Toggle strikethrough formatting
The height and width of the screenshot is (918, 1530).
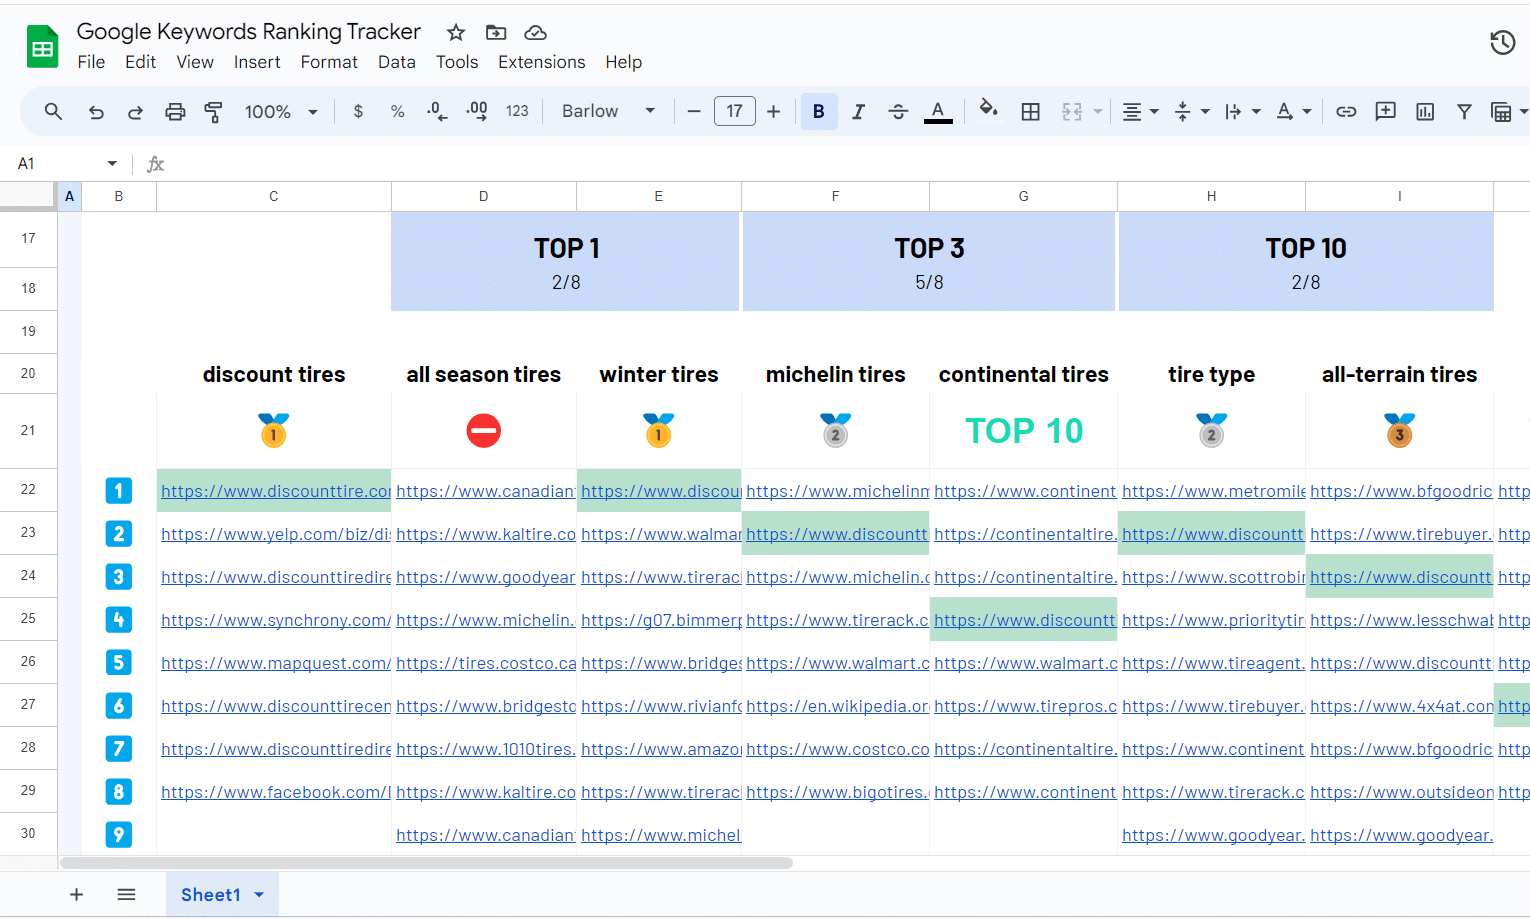tap(898, 111)
